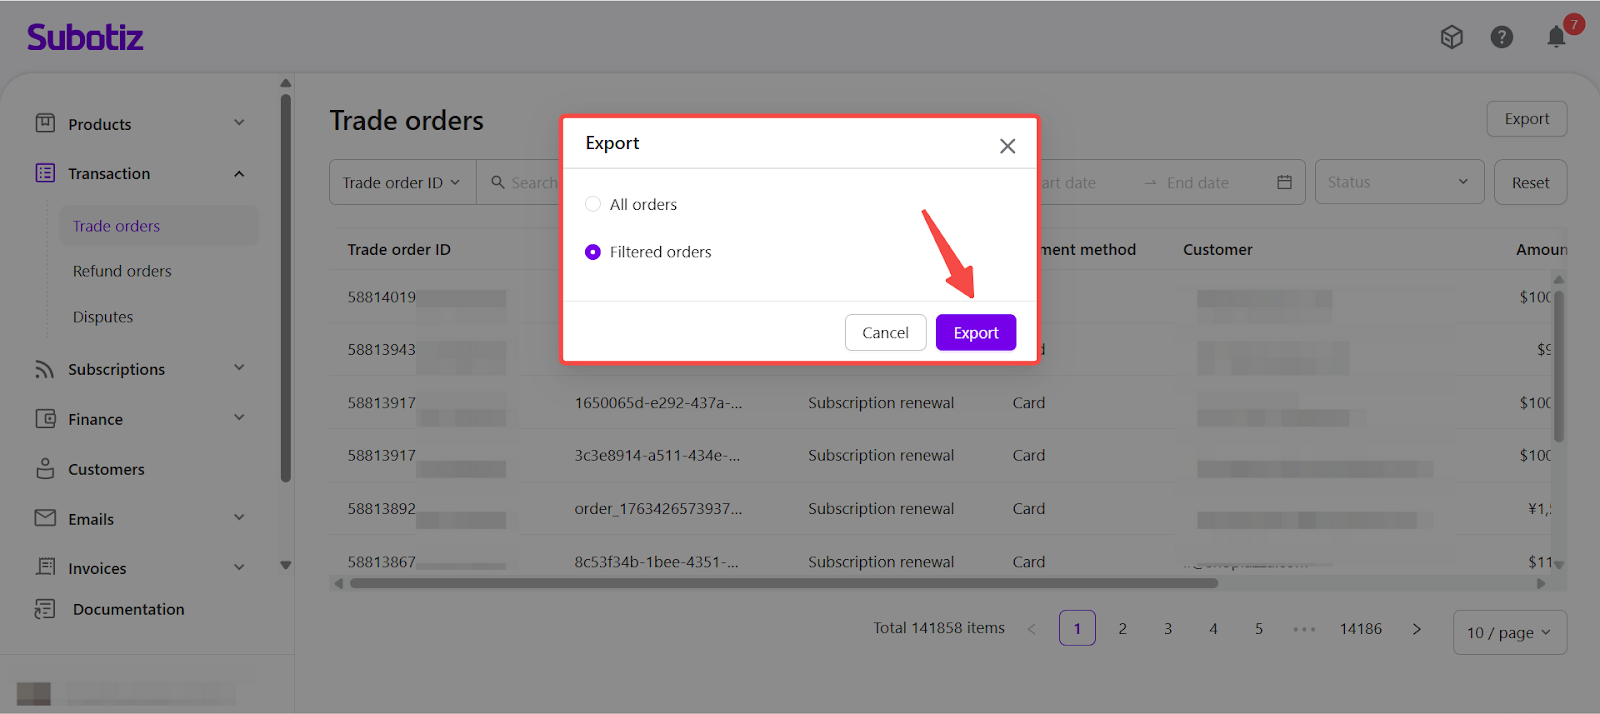Open the Status filter dropdown
The height and width of the screenshot is (714, 1600).
tap(1398, 182)
